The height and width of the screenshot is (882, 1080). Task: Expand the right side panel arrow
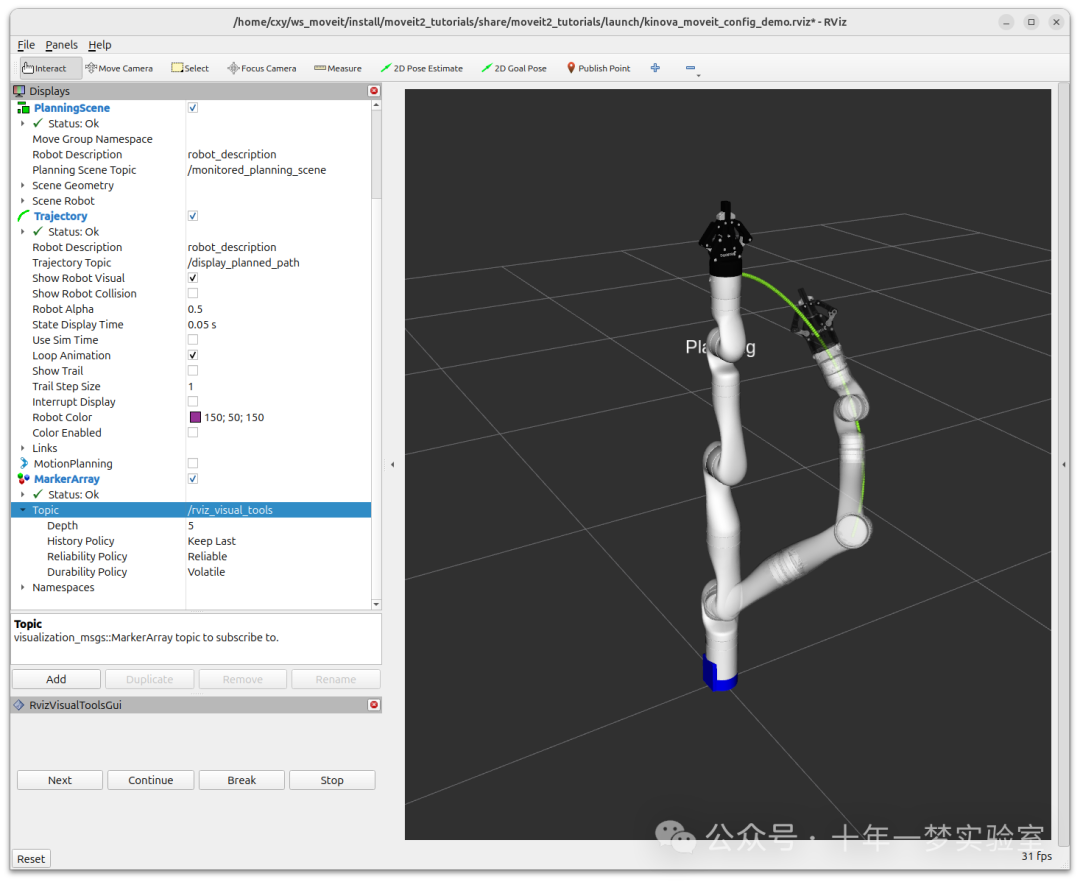pos(1064,465)
